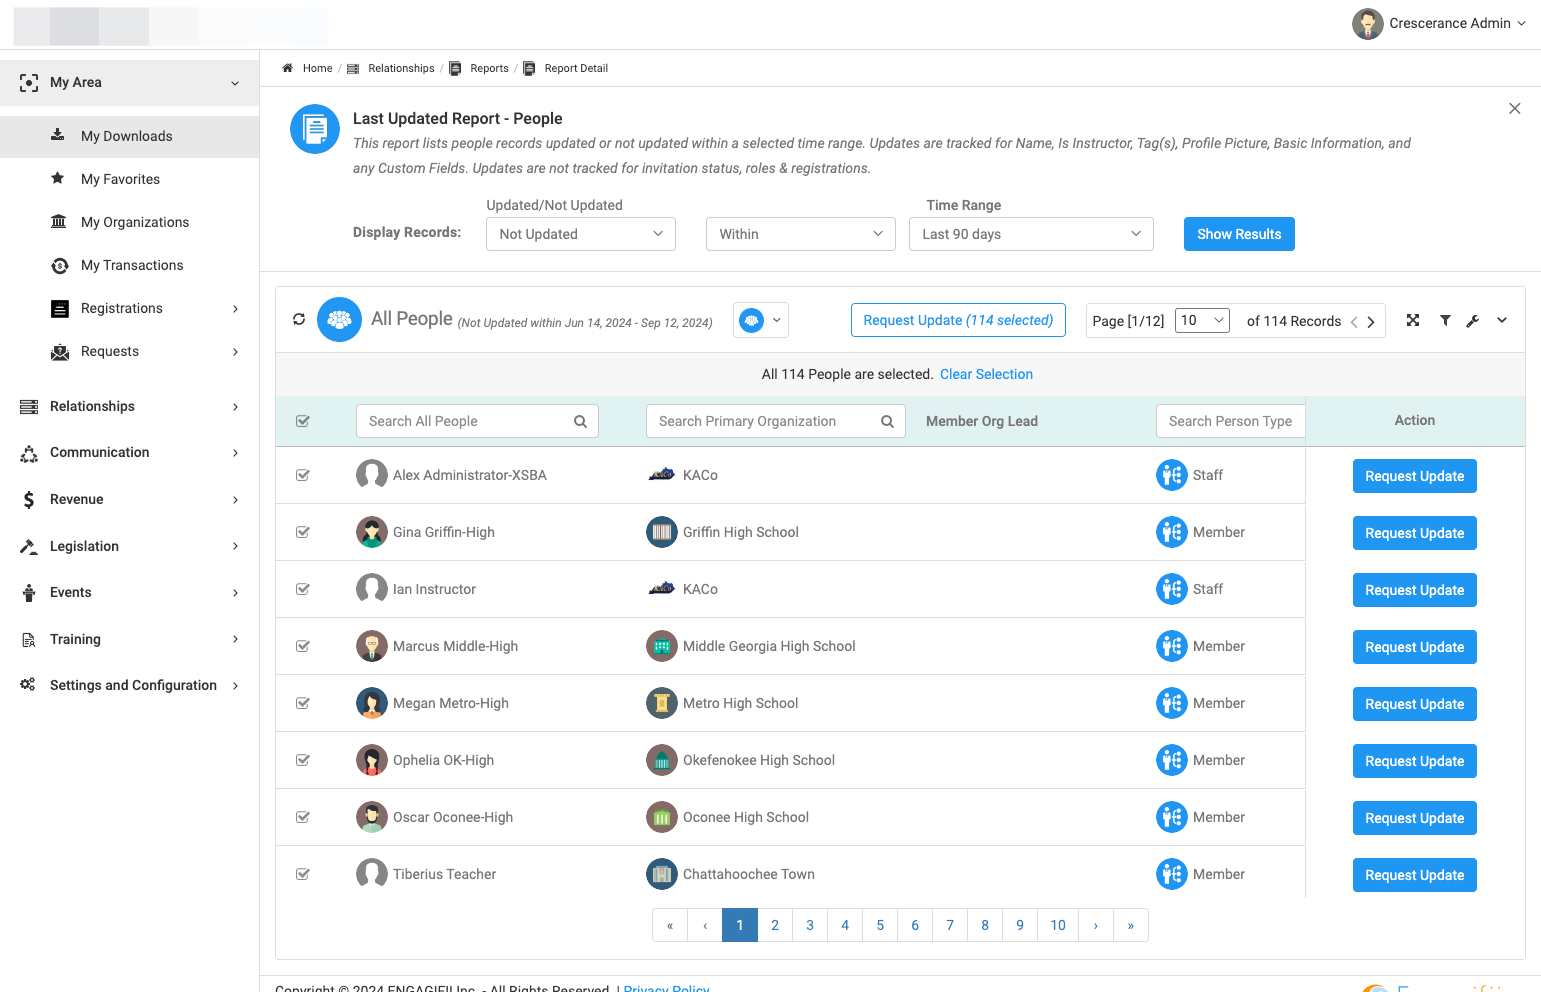Click Request Update (114 selected) button
Screen dimensions: 1541x992
pyautogui.click(x=958, y=320)
